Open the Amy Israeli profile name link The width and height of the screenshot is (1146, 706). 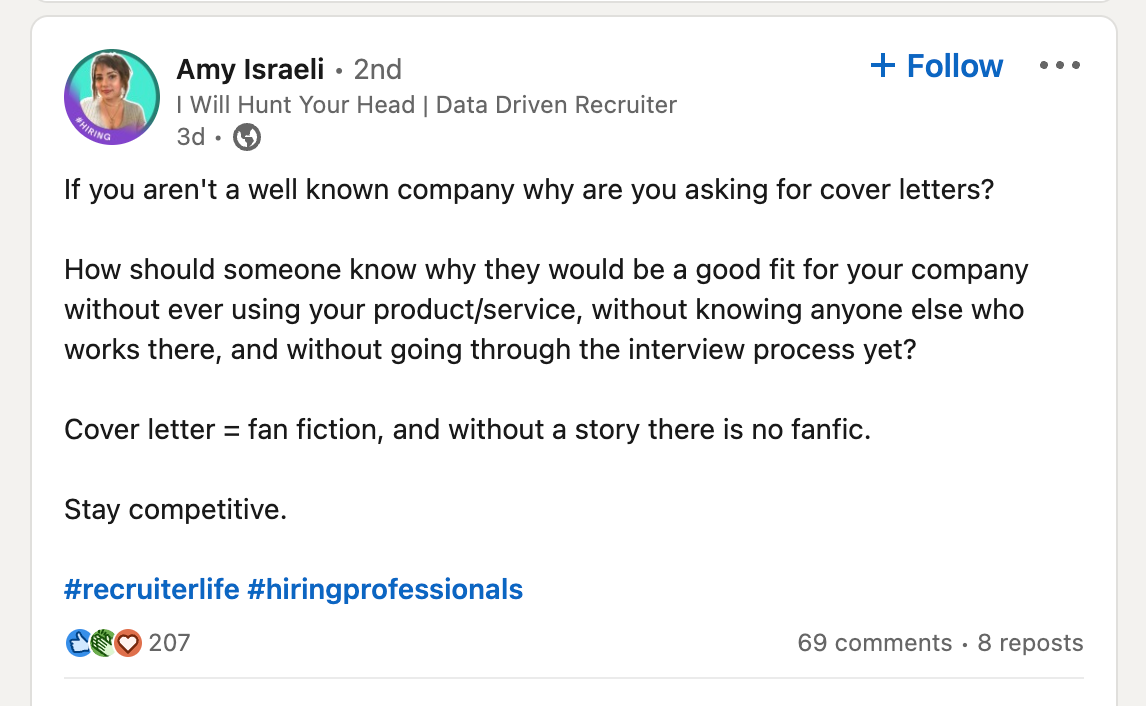250,69
